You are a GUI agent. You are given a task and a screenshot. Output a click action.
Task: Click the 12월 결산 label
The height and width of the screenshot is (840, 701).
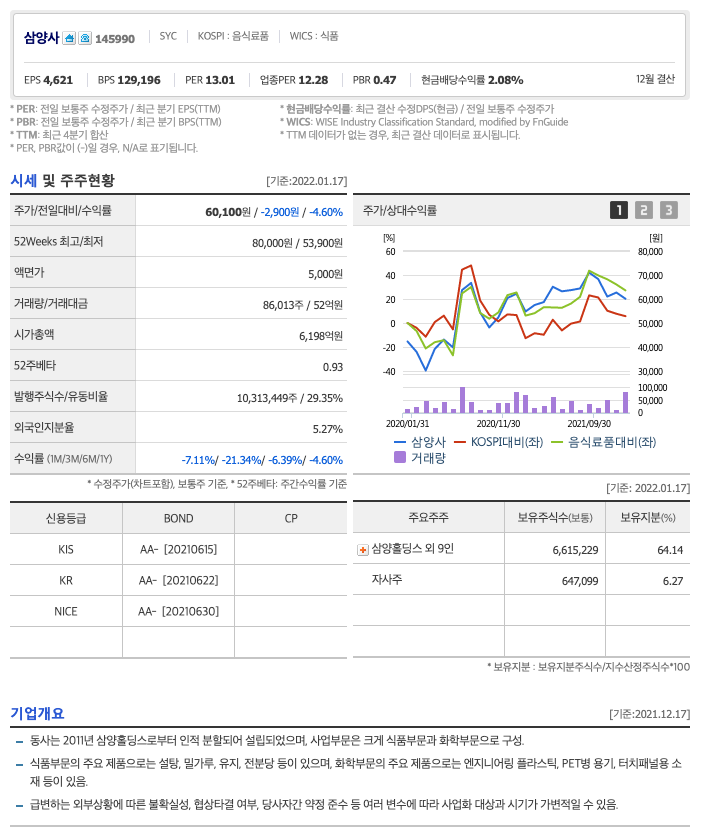pyautogui.click(x=655, y=79)
